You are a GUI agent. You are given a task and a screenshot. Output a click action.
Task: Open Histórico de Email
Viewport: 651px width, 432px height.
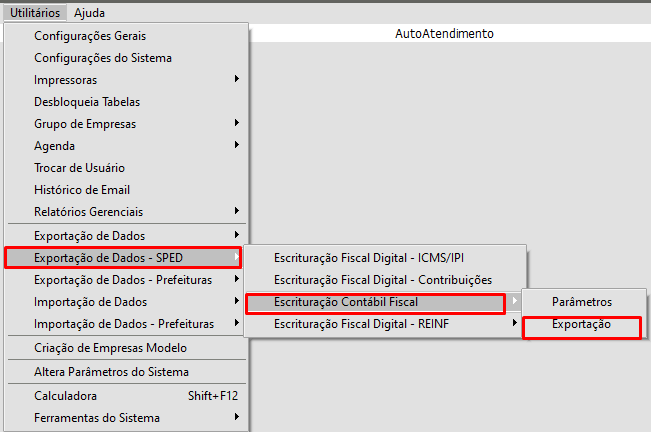[x=126, y=190]
